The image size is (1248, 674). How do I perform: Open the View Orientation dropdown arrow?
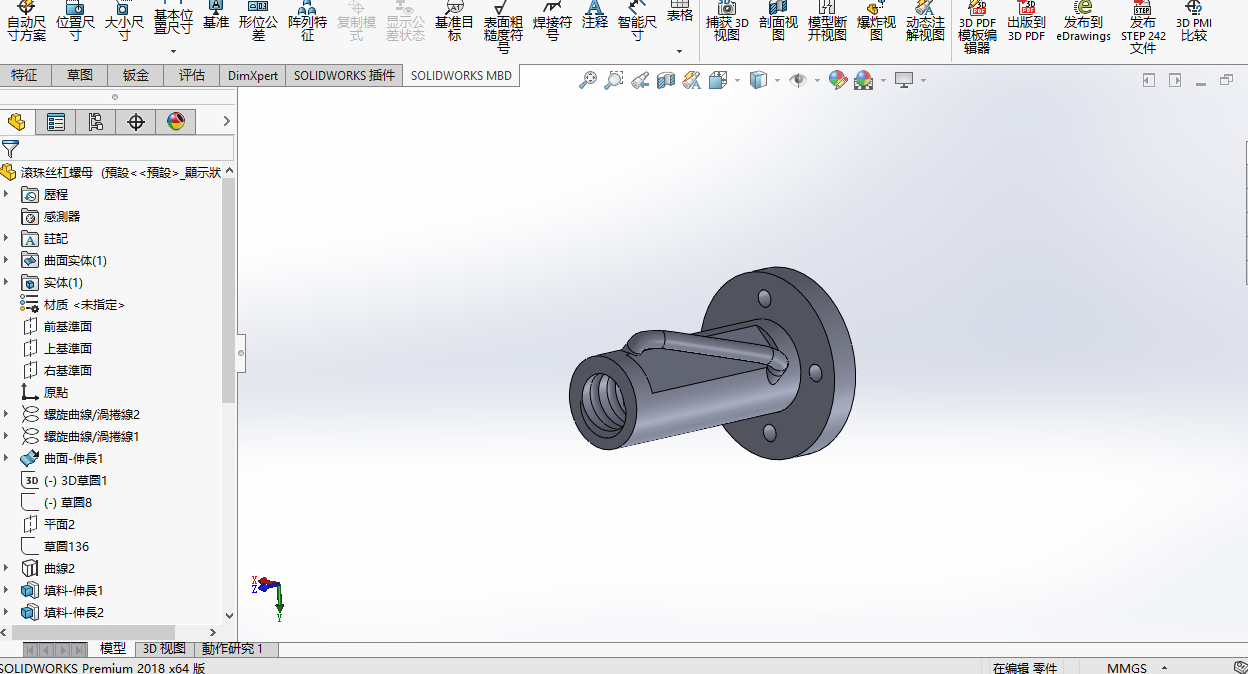click(737, 80)
